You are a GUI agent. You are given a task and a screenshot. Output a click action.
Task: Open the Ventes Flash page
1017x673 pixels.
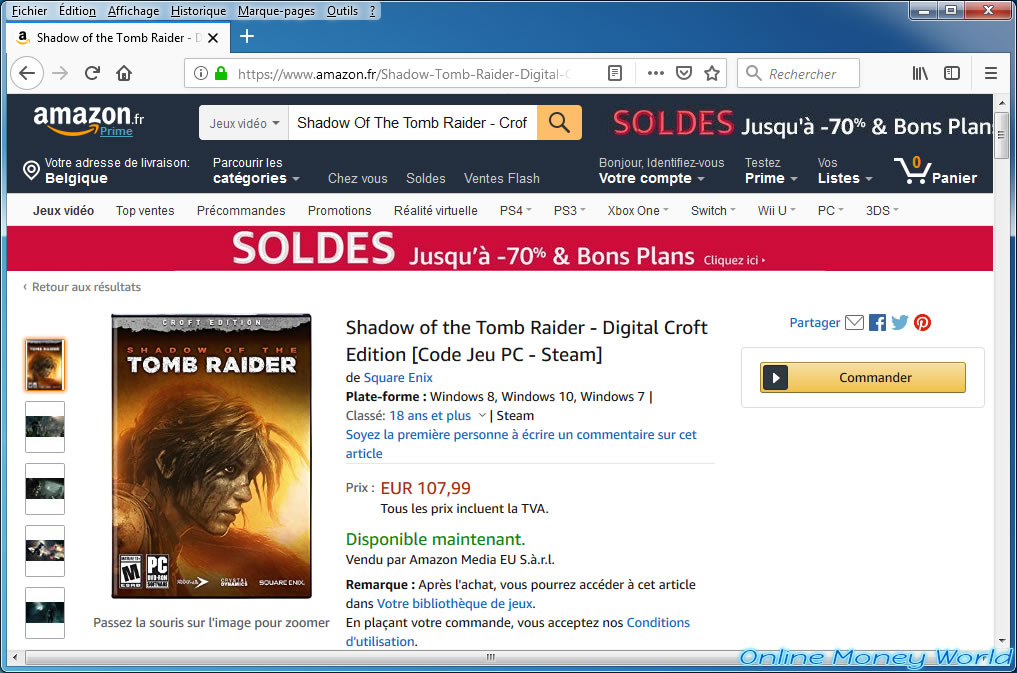(501, 178)
